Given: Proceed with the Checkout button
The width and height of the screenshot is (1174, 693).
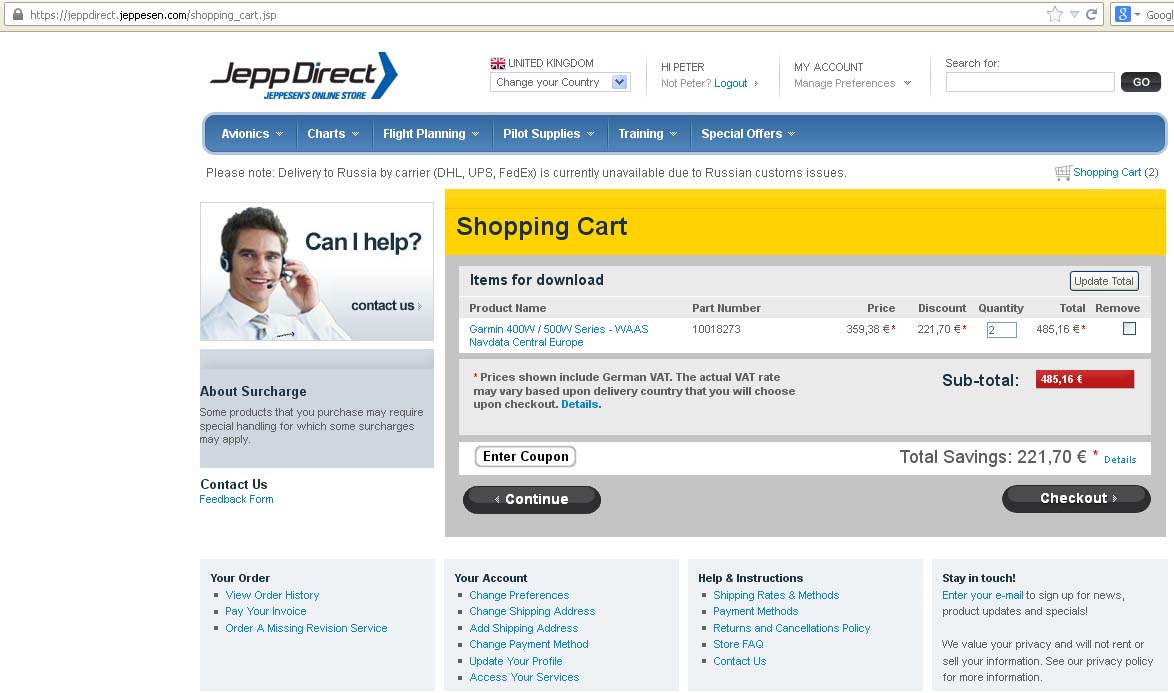Looking at the screenshot, I should pos(1076,498).
